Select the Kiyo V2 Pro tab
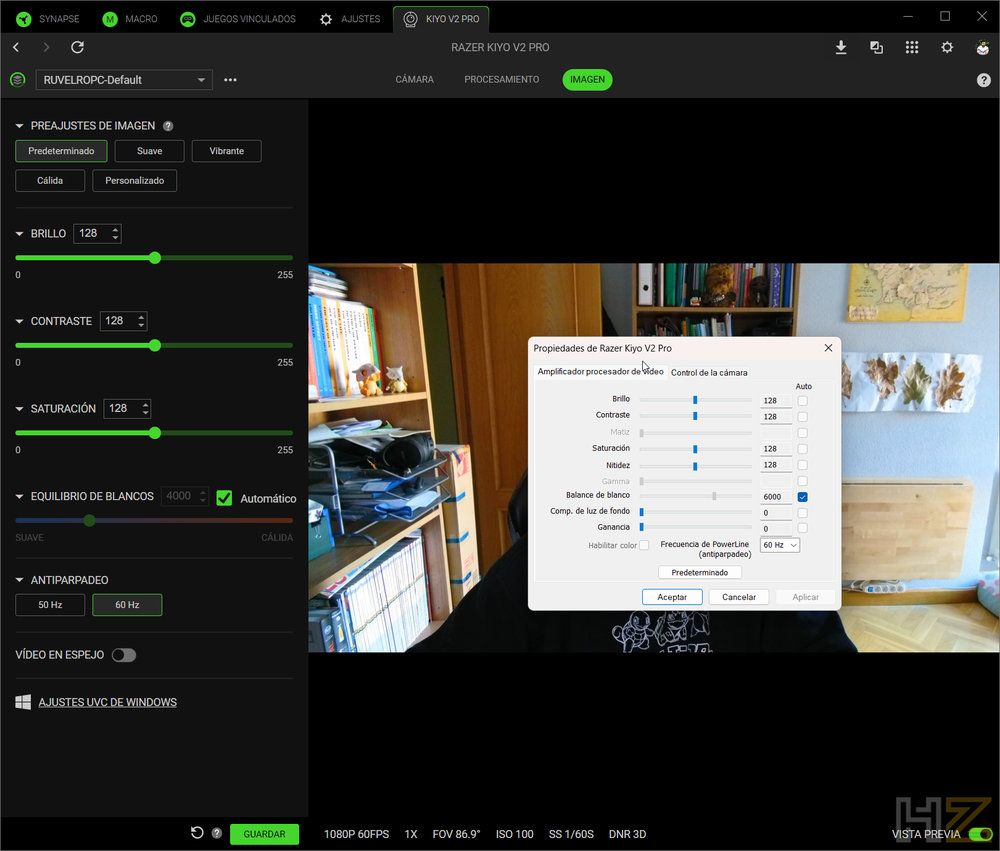Viewport: 1000px width, 851px height. coord(441,19)
